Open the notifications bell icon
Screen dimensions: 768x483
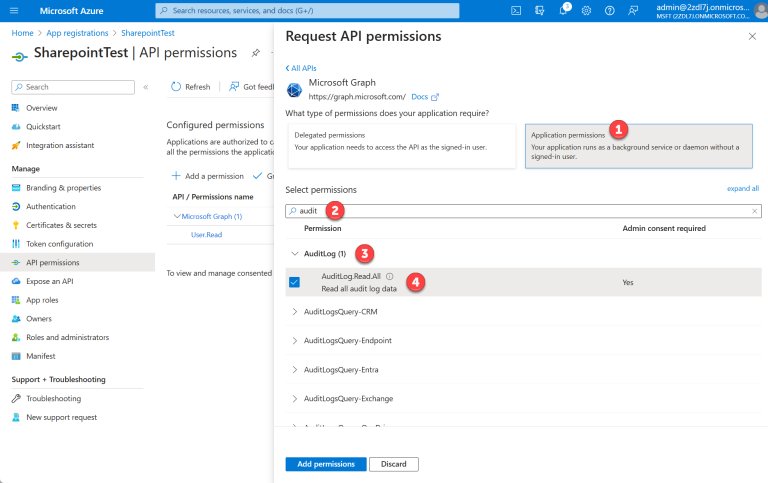563,10
